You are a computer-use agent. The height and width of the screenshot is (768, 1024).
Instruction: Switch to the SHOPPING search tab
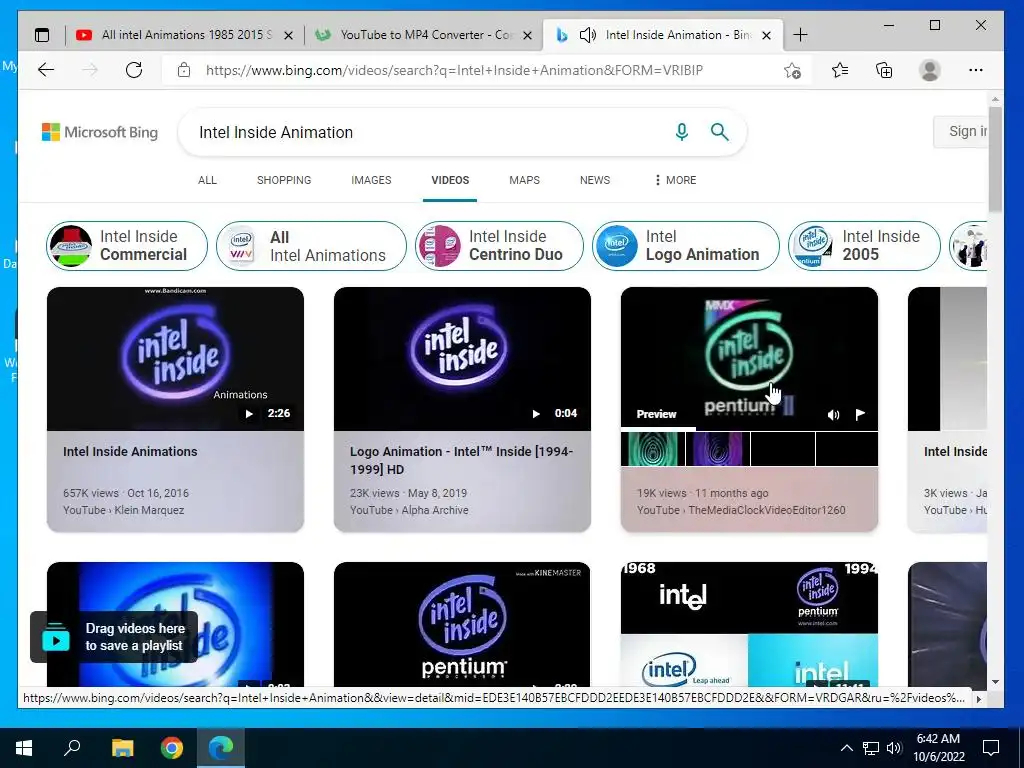click(x=284, y=180)
